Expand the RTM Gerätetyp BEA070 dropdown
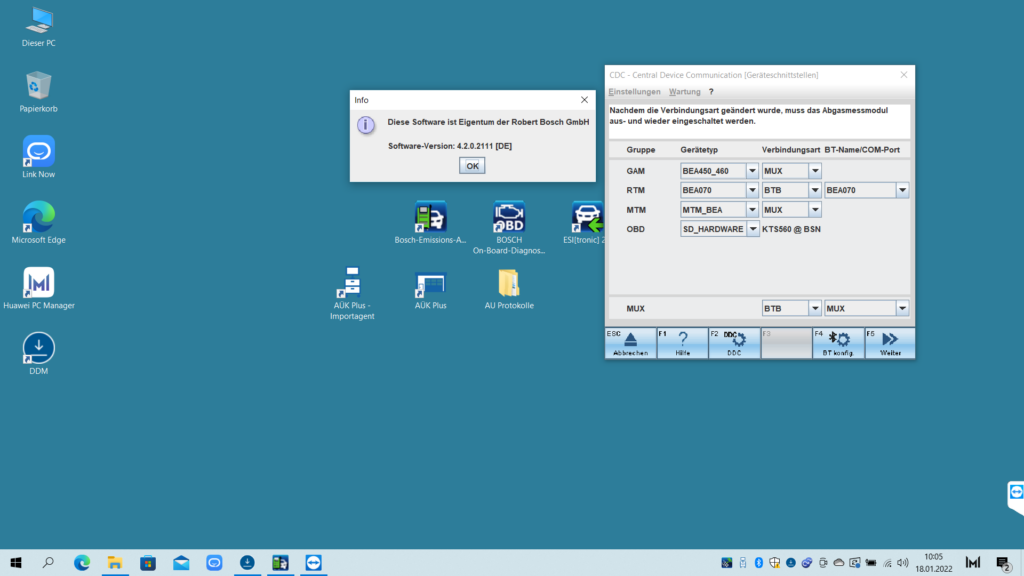1024x576 pixels. 752,190
